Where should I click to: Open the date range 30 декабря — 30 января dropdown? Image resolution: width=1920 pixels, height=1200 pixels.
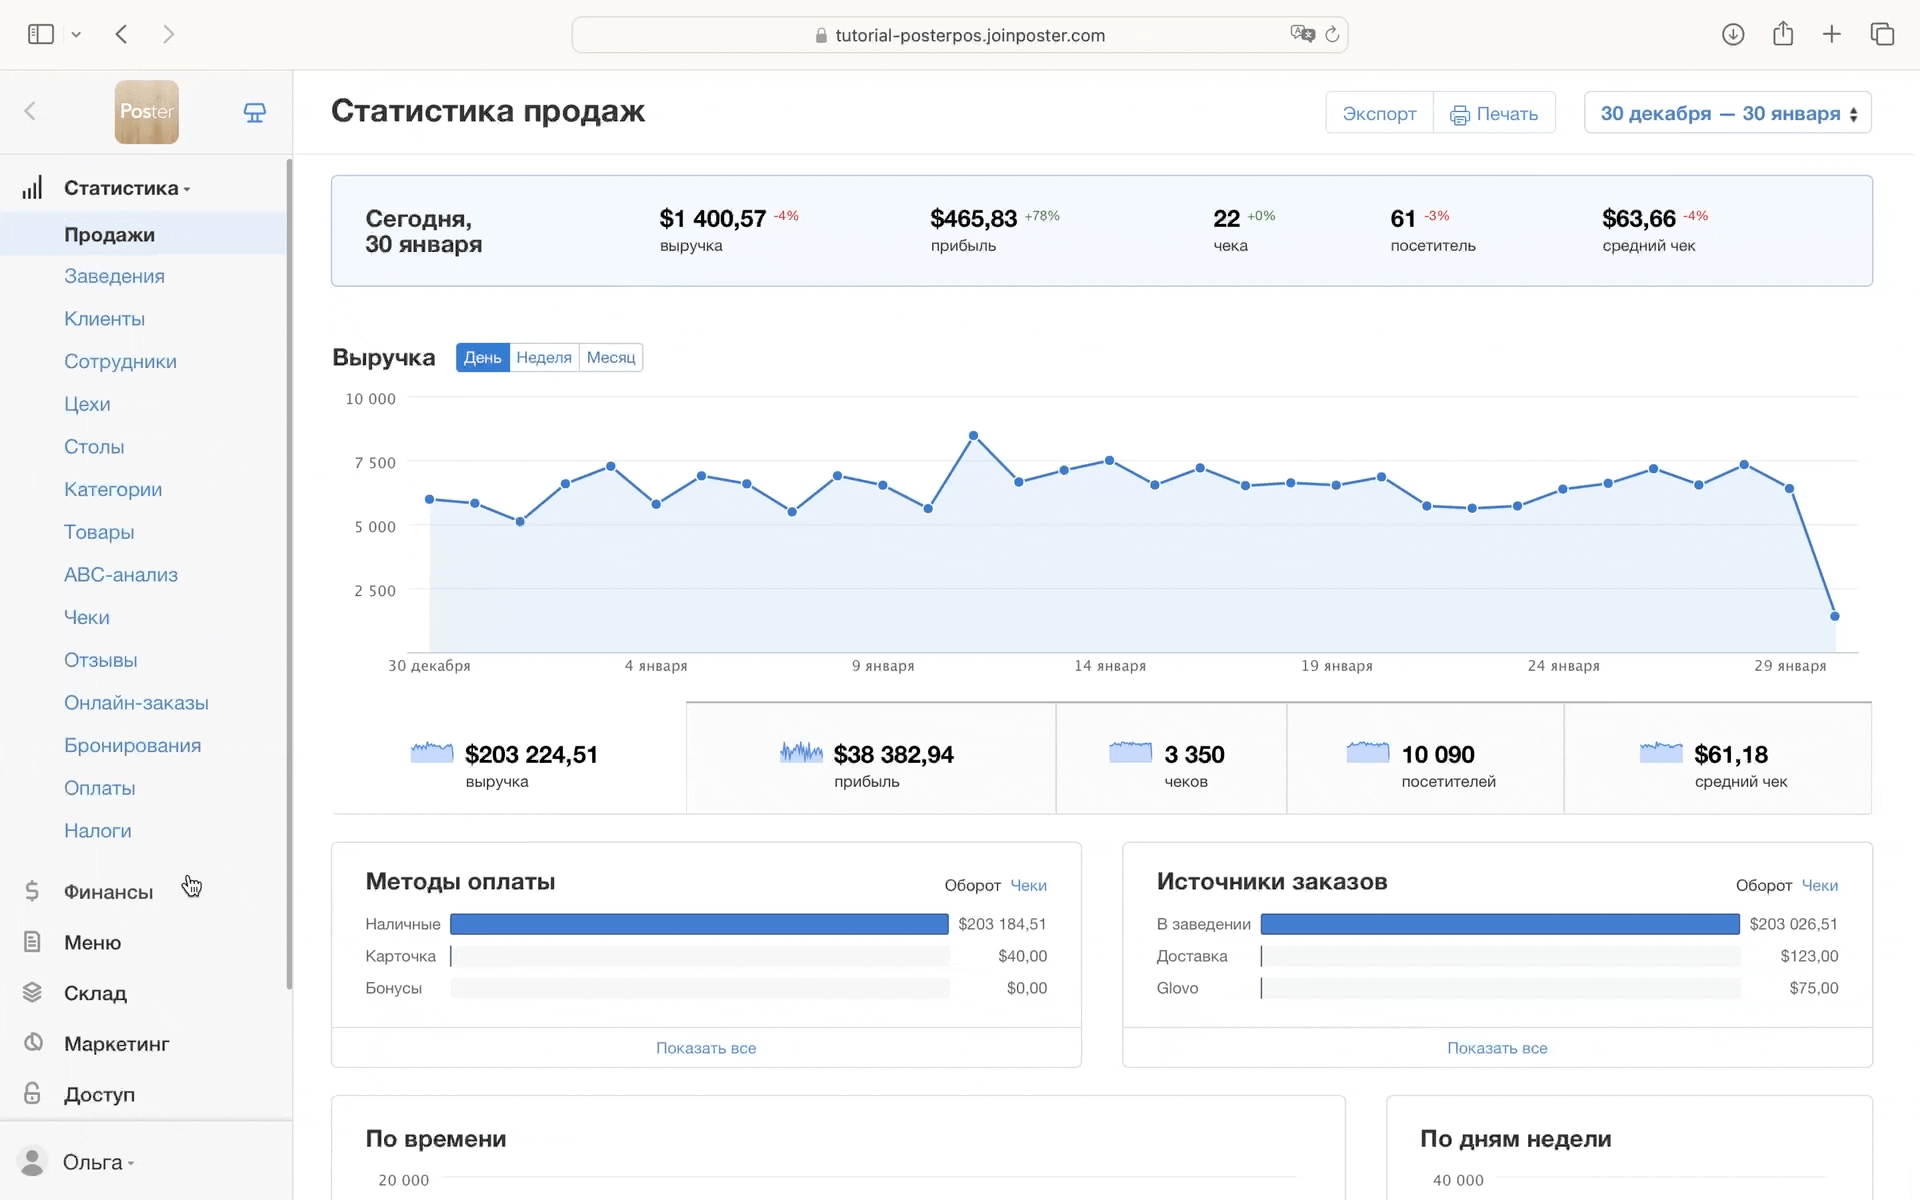1727,113
